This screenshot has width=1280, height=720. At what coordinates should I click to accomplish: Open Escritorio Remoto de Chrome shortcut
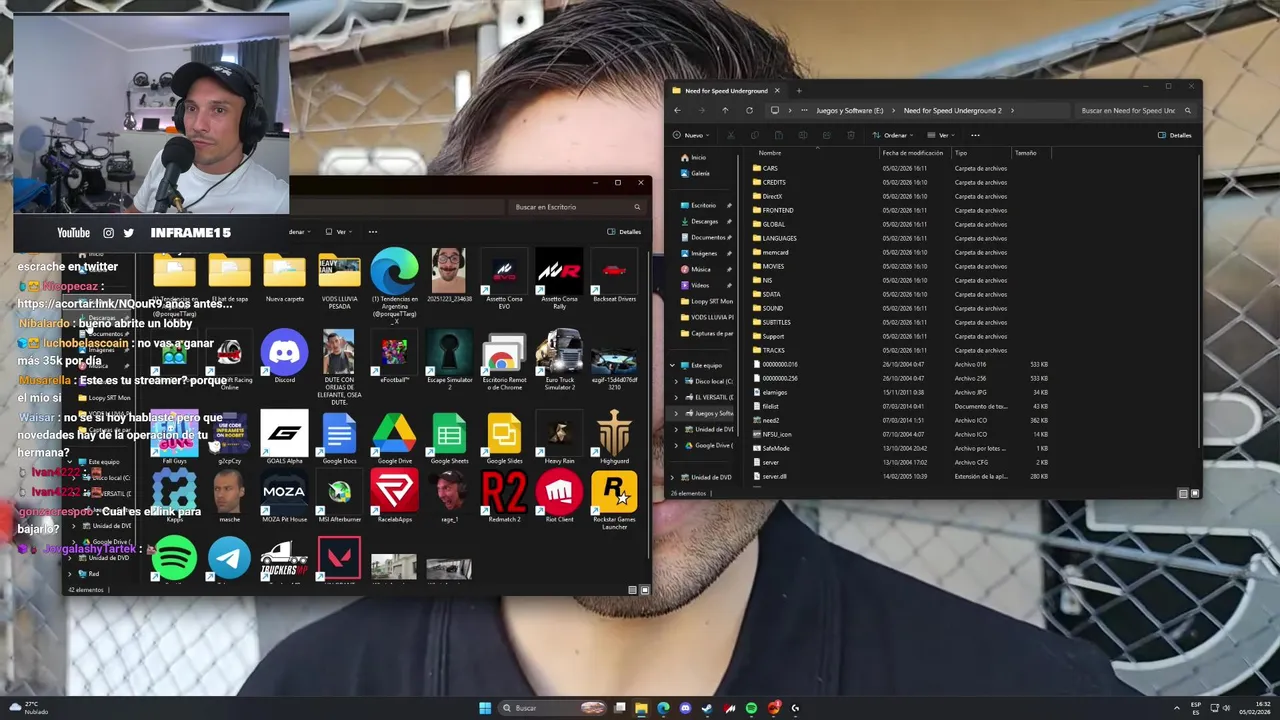coord(504,360)
